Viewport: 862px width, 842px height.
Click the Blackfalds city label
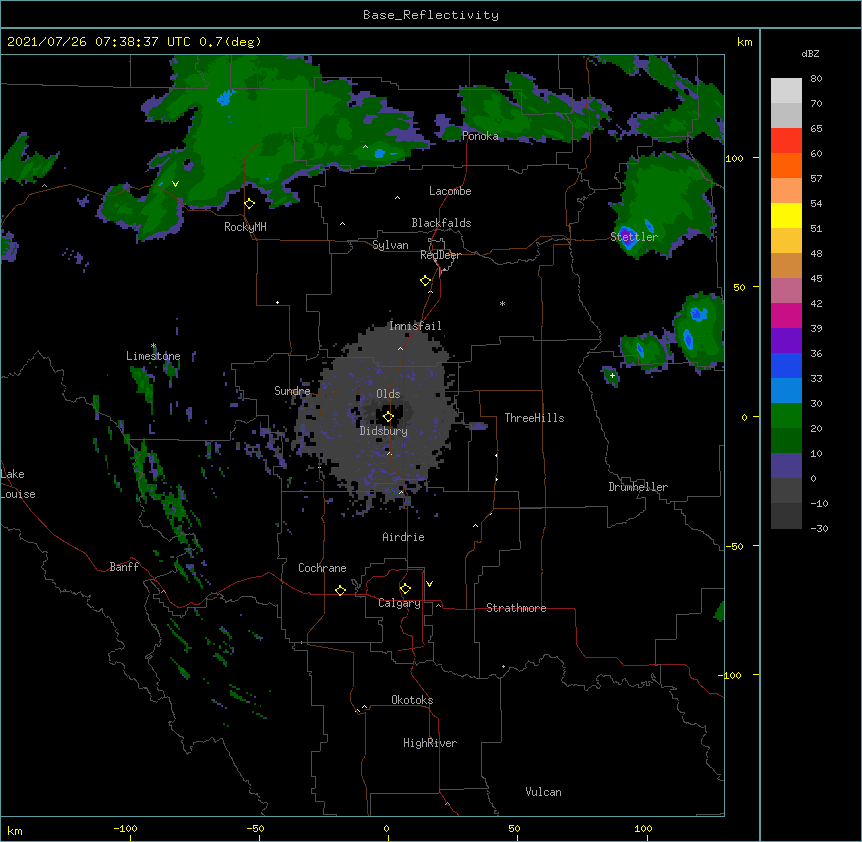pos(441,223)
